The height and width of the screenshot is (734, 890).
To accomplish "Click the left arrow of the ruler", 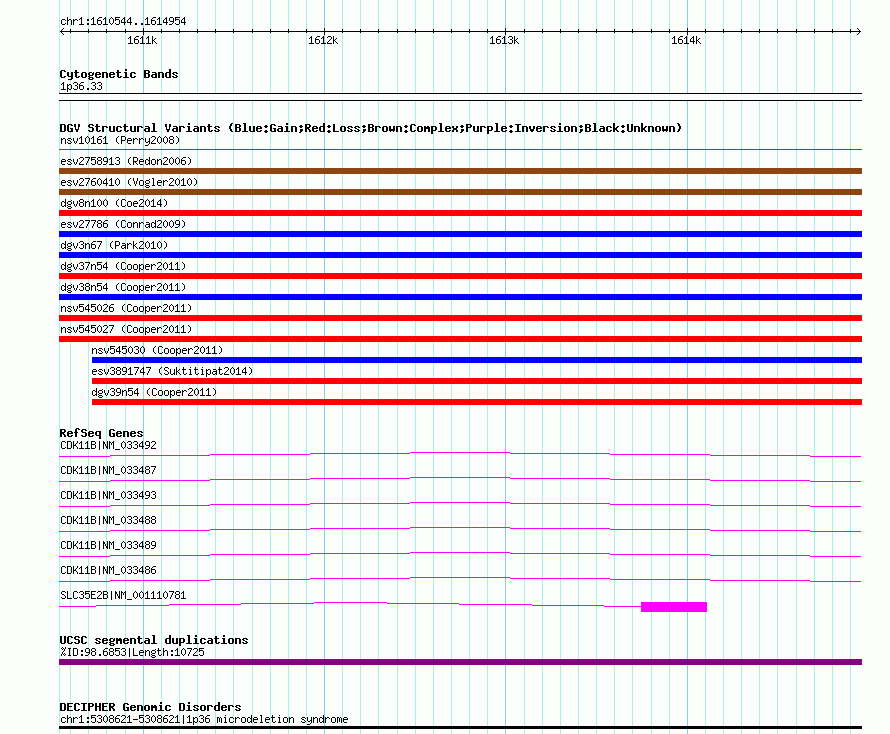I will tap(62, 31).
